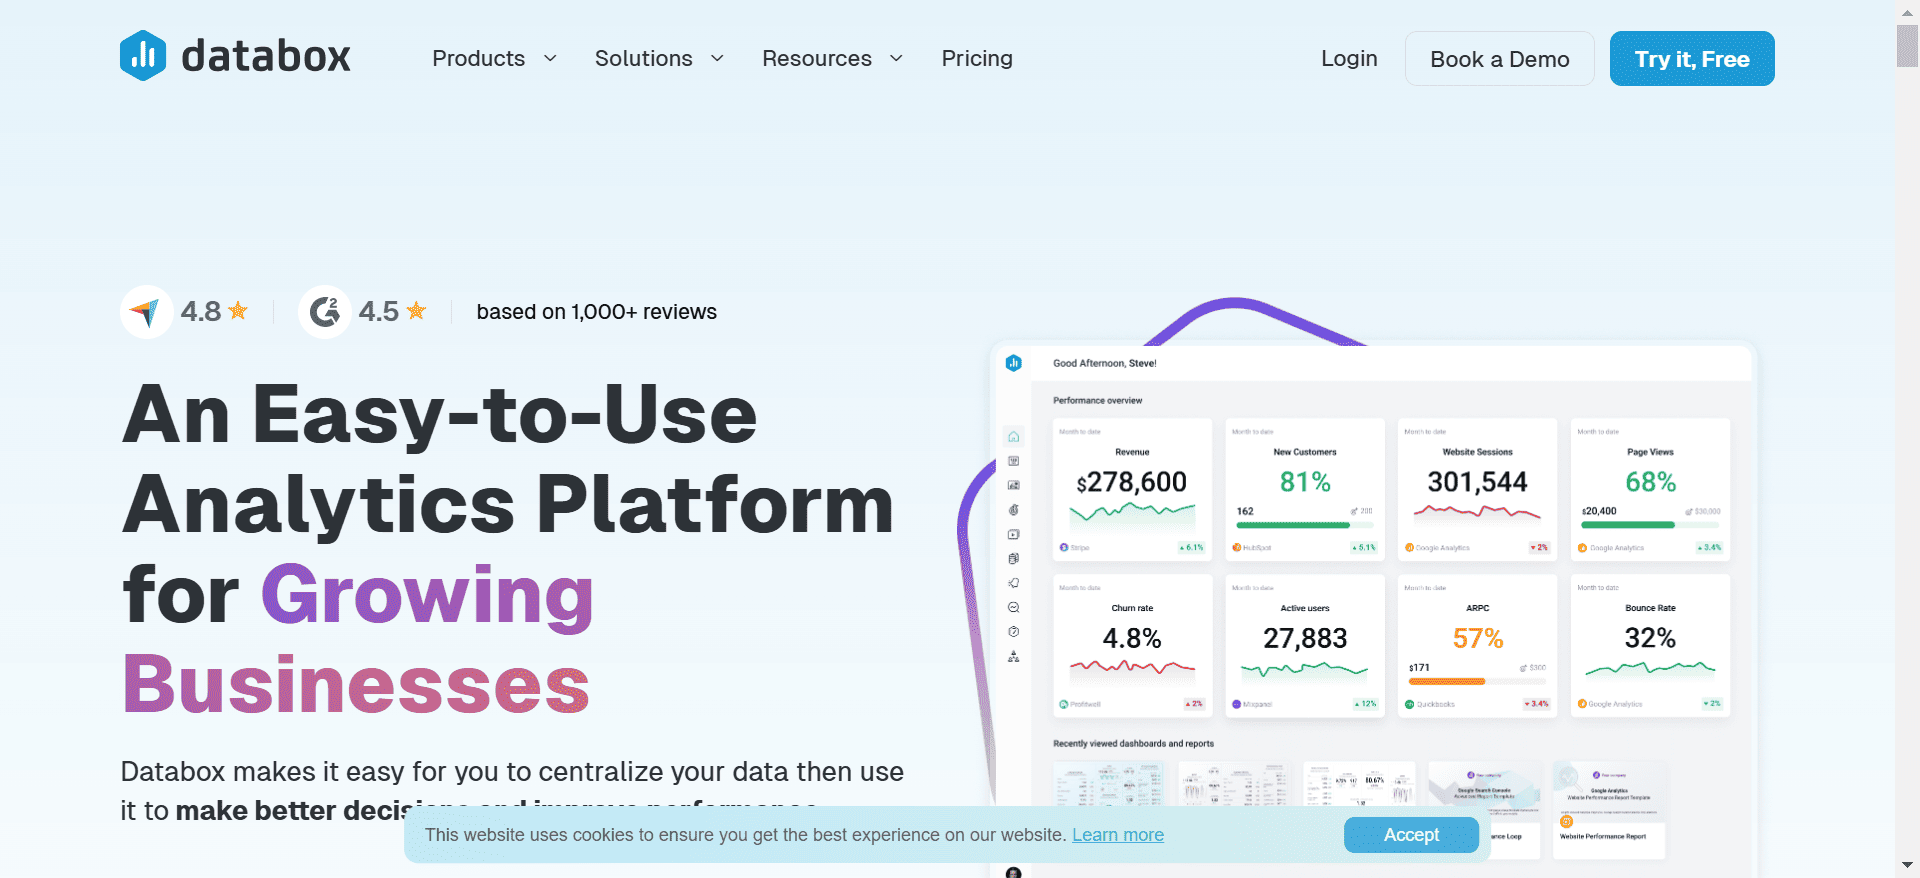This screenshot has height=878, width=1920.
Task: Click the 3.4% change badge on ARPC card
Action: click(x=1537, y=704)
